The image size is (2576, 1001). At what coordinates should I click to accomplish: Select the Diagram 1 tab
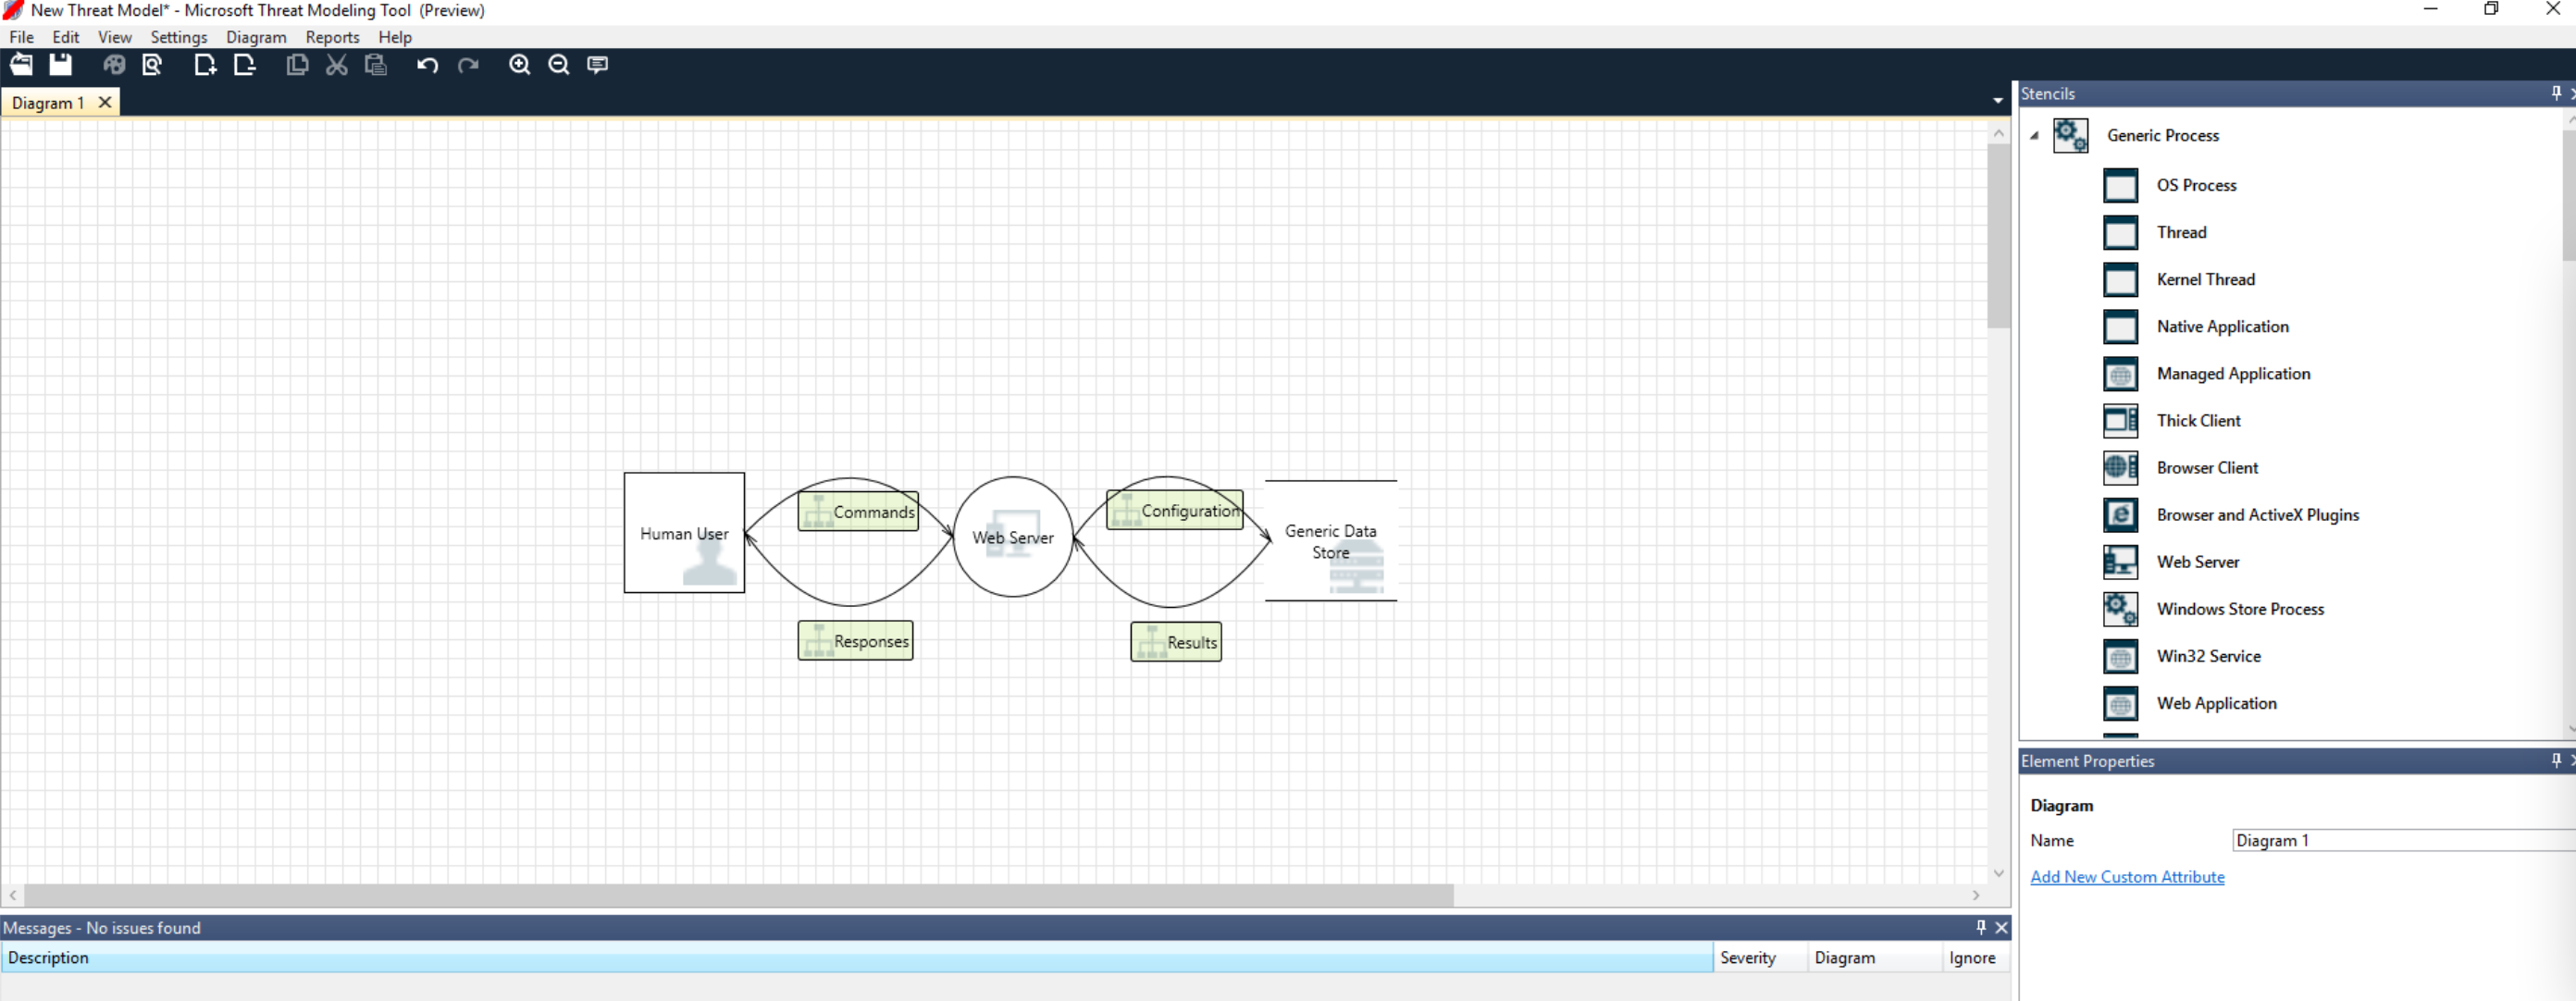(x=48, y=103)
